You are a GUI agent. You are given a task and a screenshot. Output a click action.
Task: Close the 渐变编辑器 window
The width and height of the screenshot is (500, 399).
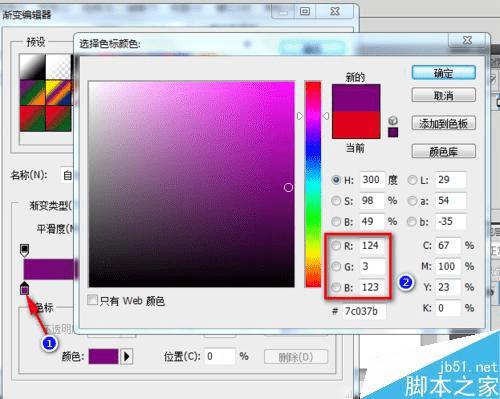(334, 12)
